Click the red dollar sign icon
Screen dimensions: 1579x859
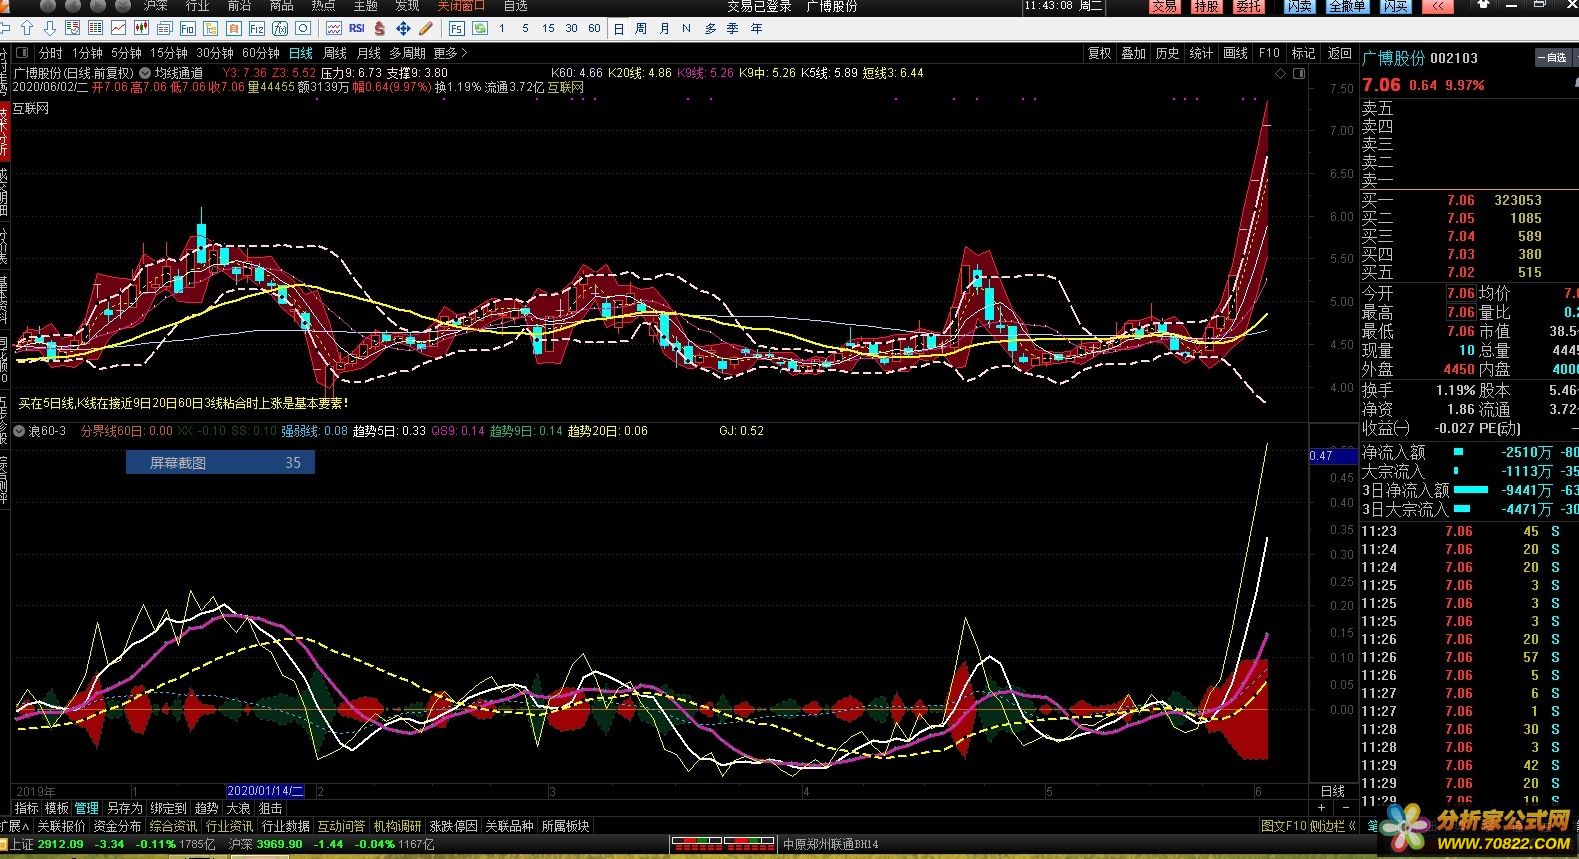coord(380,28)
